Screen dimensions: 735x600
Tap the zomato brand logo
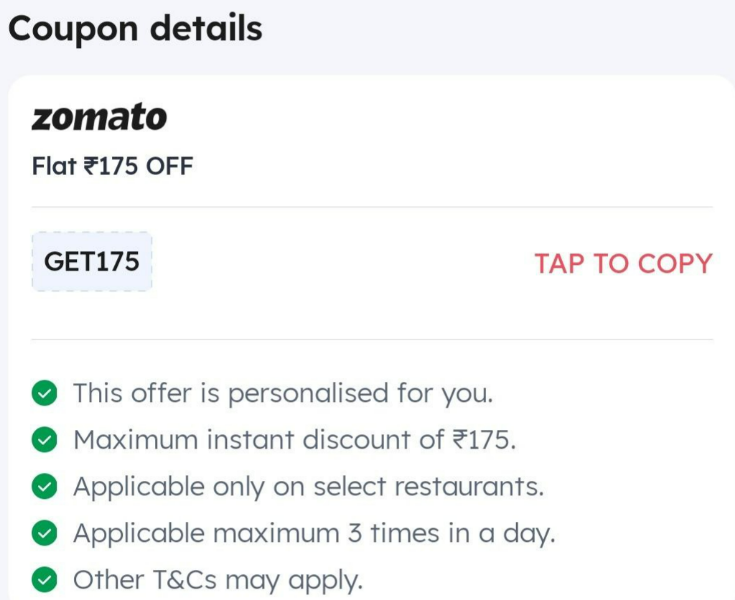99,117
